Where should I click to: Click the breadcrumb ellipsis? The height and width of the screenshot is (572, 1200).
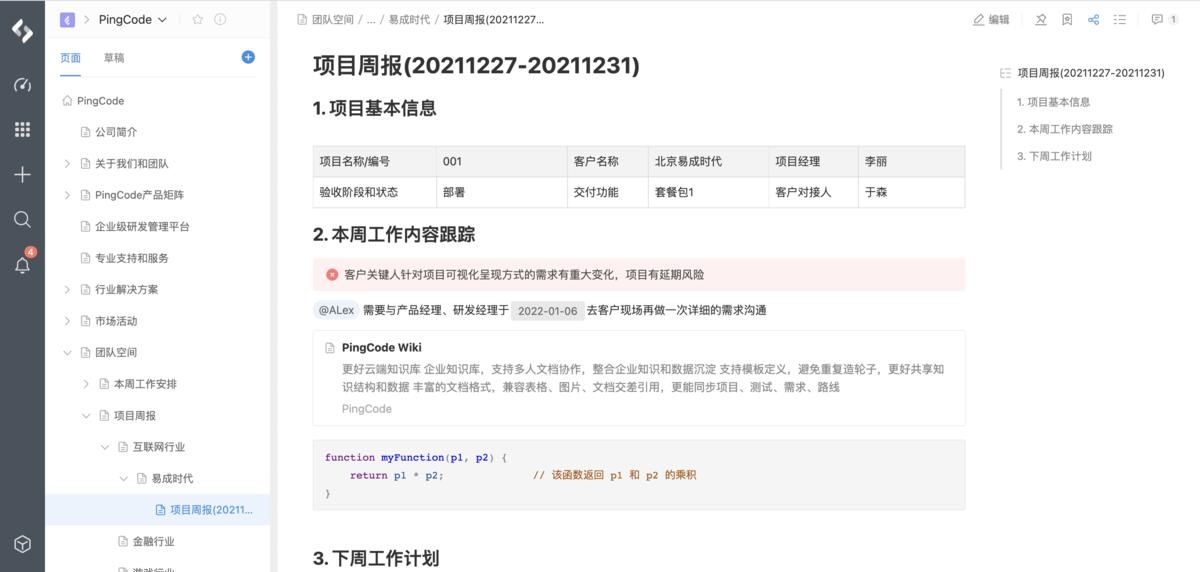(371, 19)
